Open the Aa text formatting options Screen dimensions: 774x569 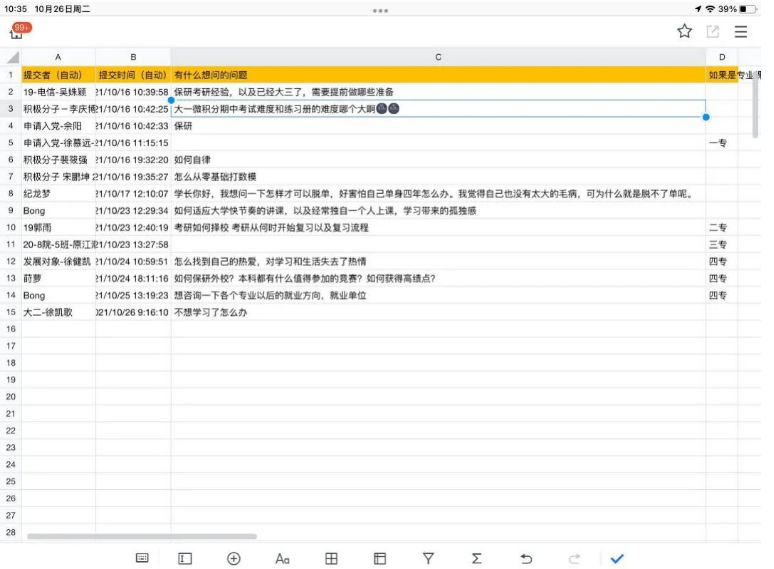point(282,558)
